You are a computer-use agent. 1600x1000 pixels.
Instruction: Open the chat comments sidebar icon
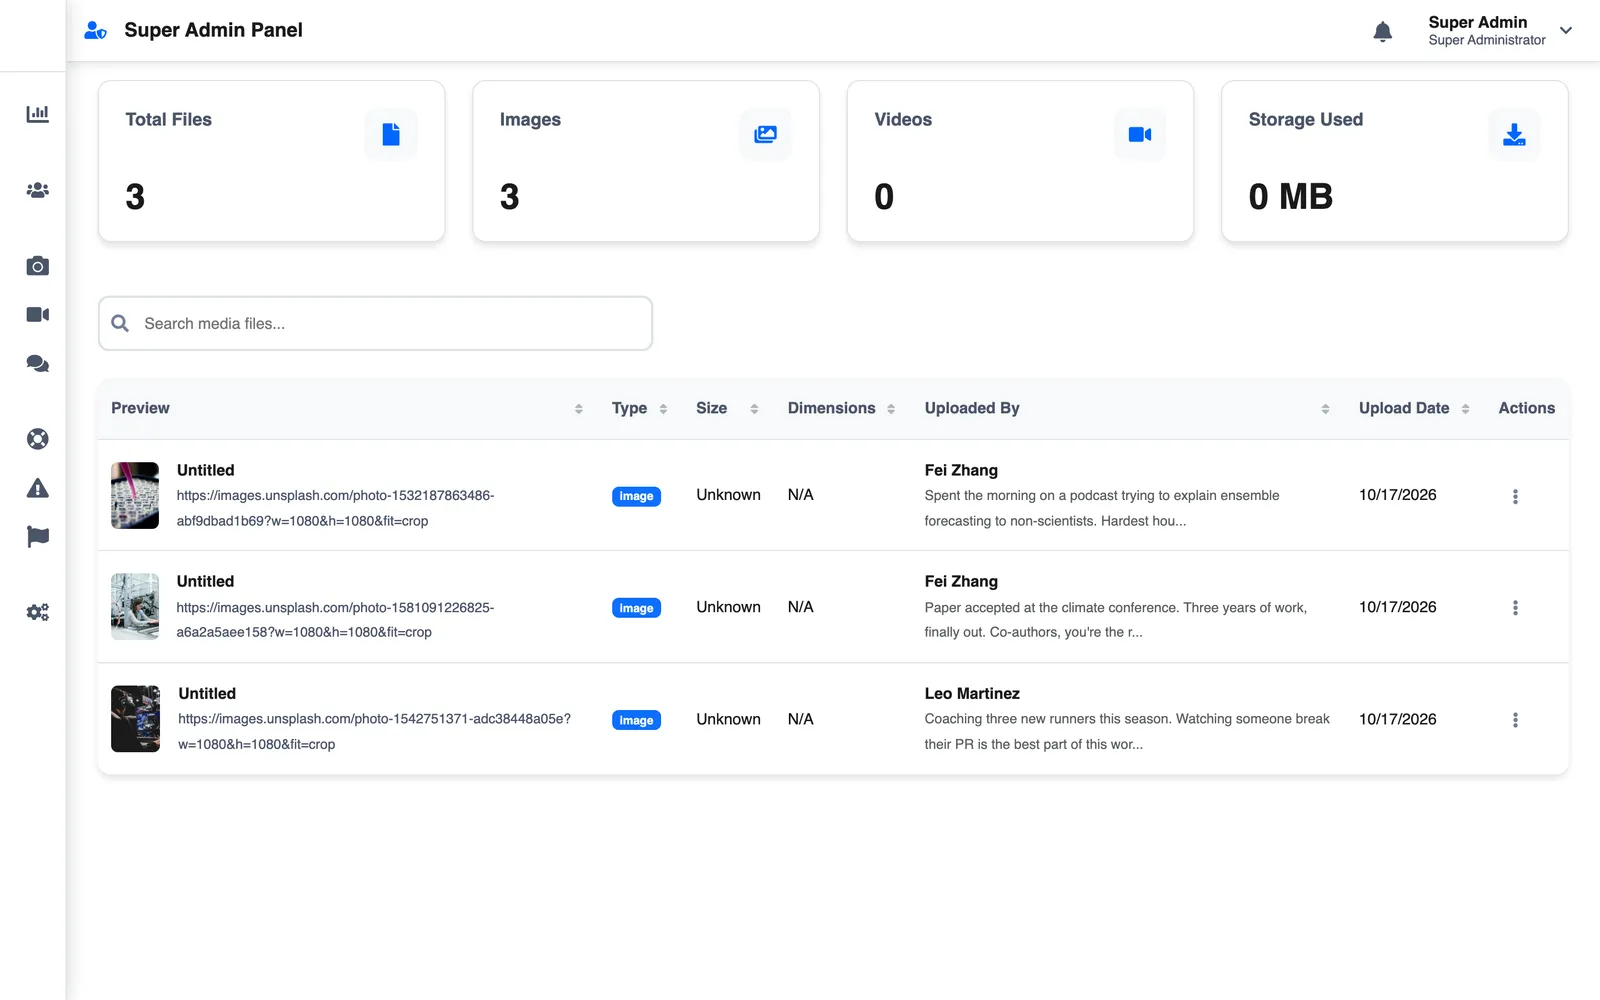click(x=38, y=364)
